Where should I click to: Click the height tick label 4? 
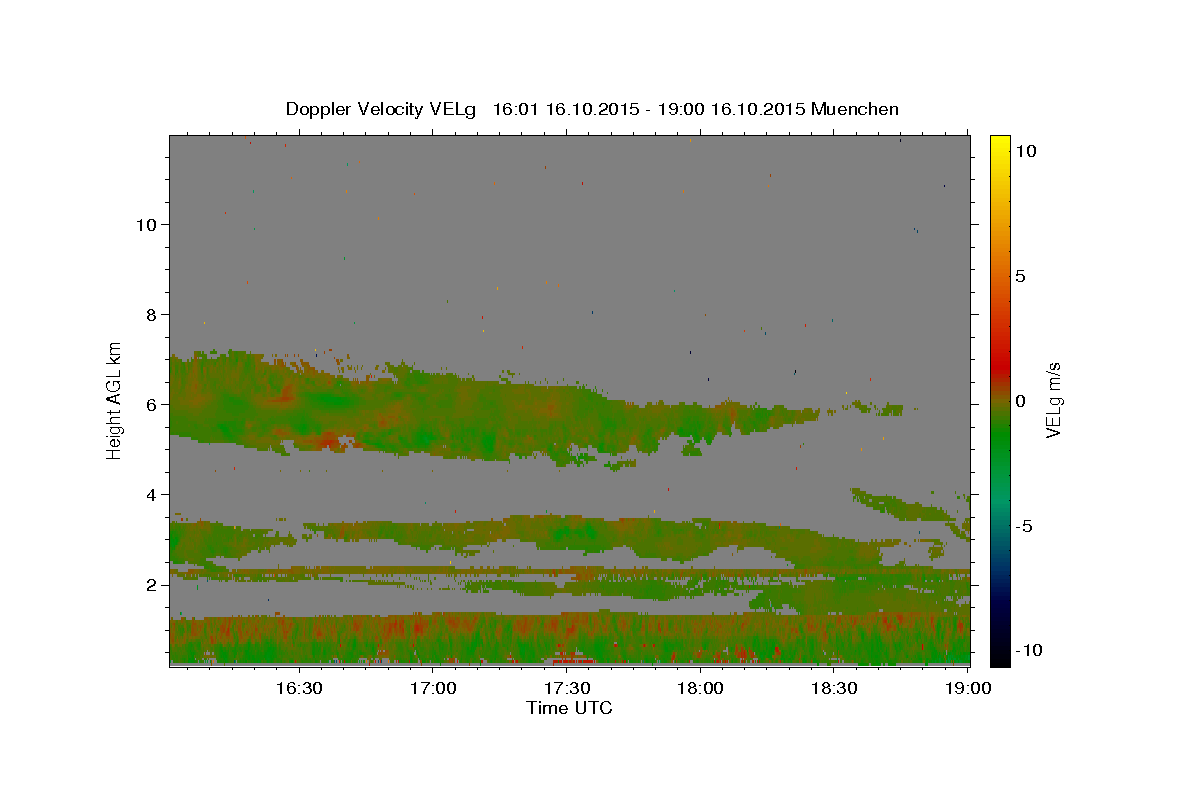click(151, 494)
